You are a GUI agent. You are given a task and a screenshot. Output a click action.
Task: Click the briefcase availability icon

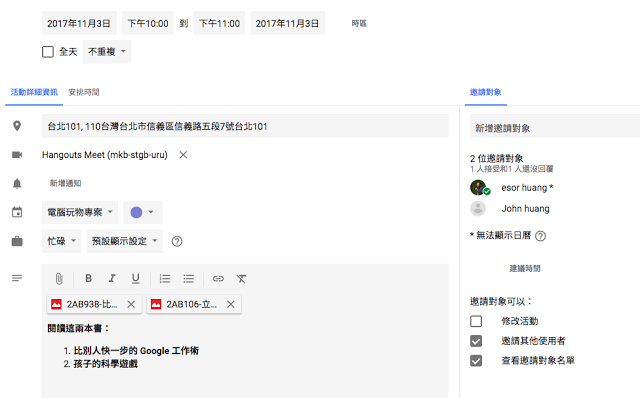click(17, 241)
